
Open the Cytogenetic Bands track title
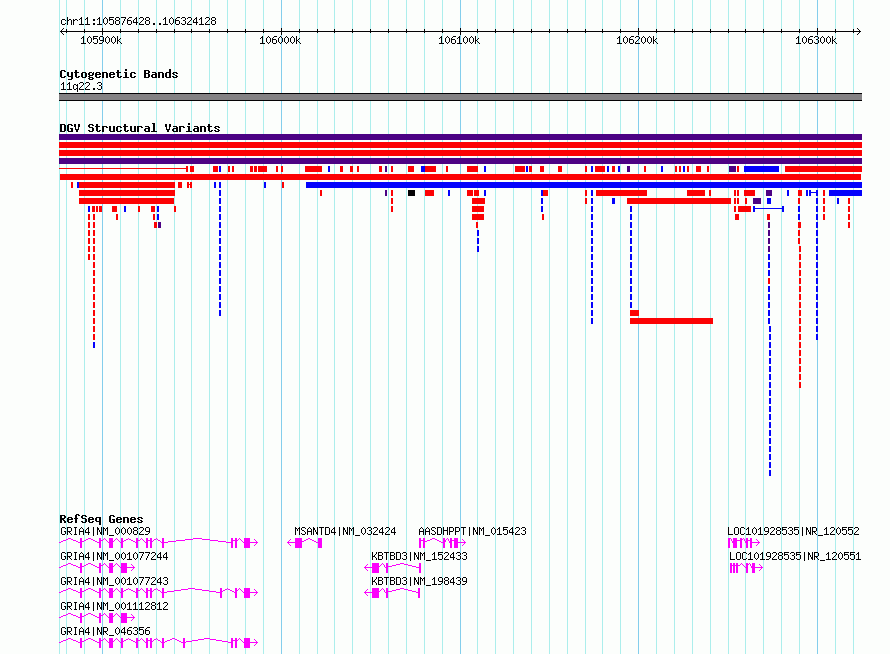(x=119, y=74)
